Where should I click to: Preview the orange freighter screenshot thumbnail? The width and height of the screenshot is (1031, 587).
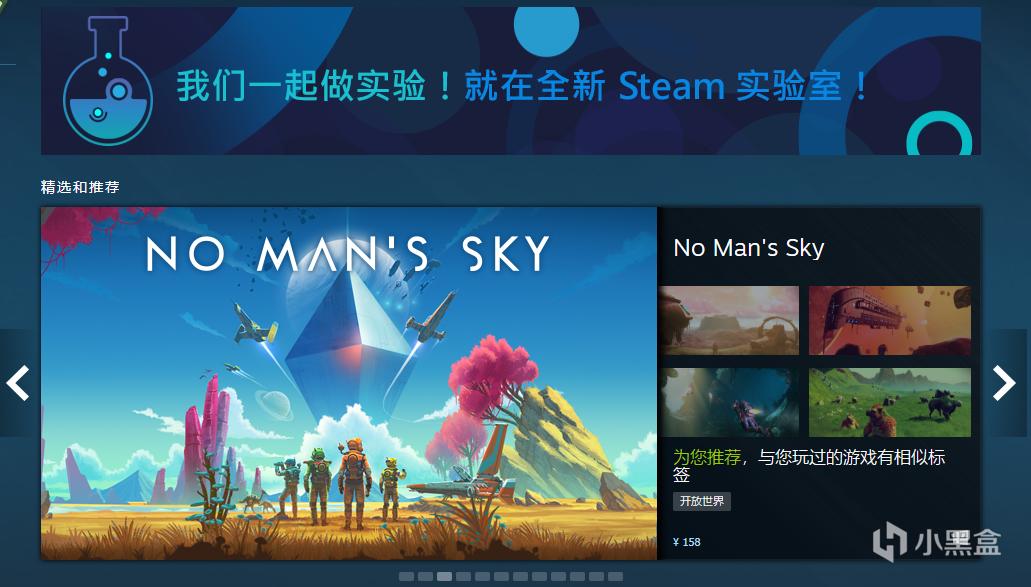890,320
